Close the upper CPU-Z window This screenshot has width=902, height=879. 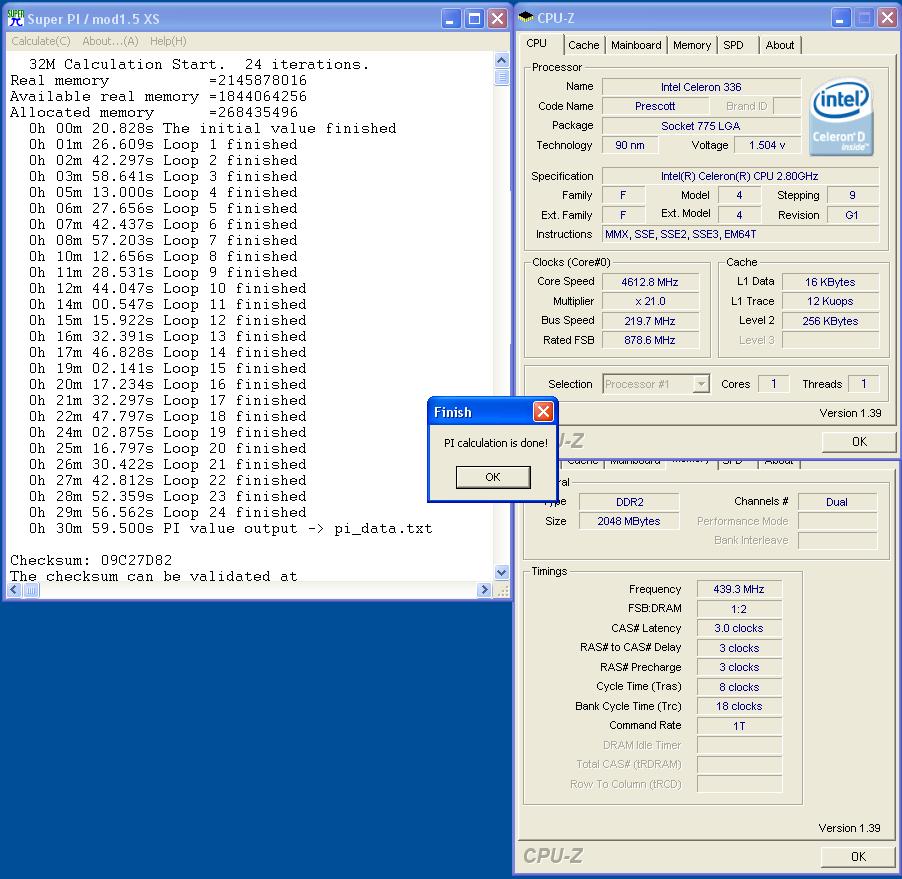coord(887,19)
